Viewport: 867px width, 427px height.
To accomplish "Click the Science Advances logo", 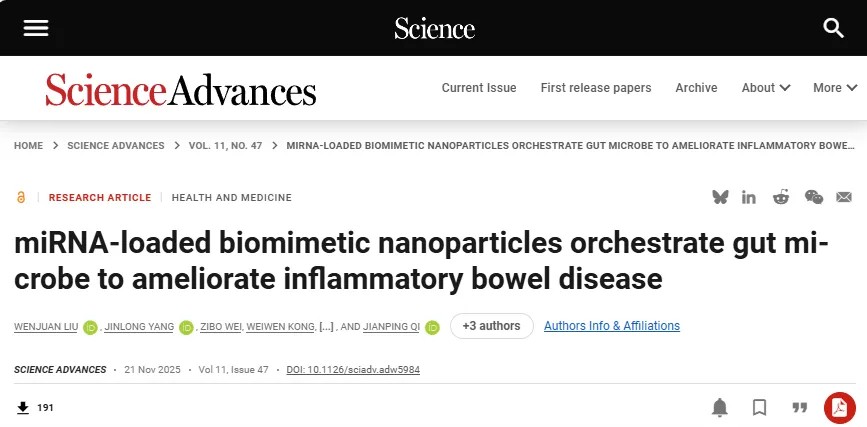I will pos(181,90).
